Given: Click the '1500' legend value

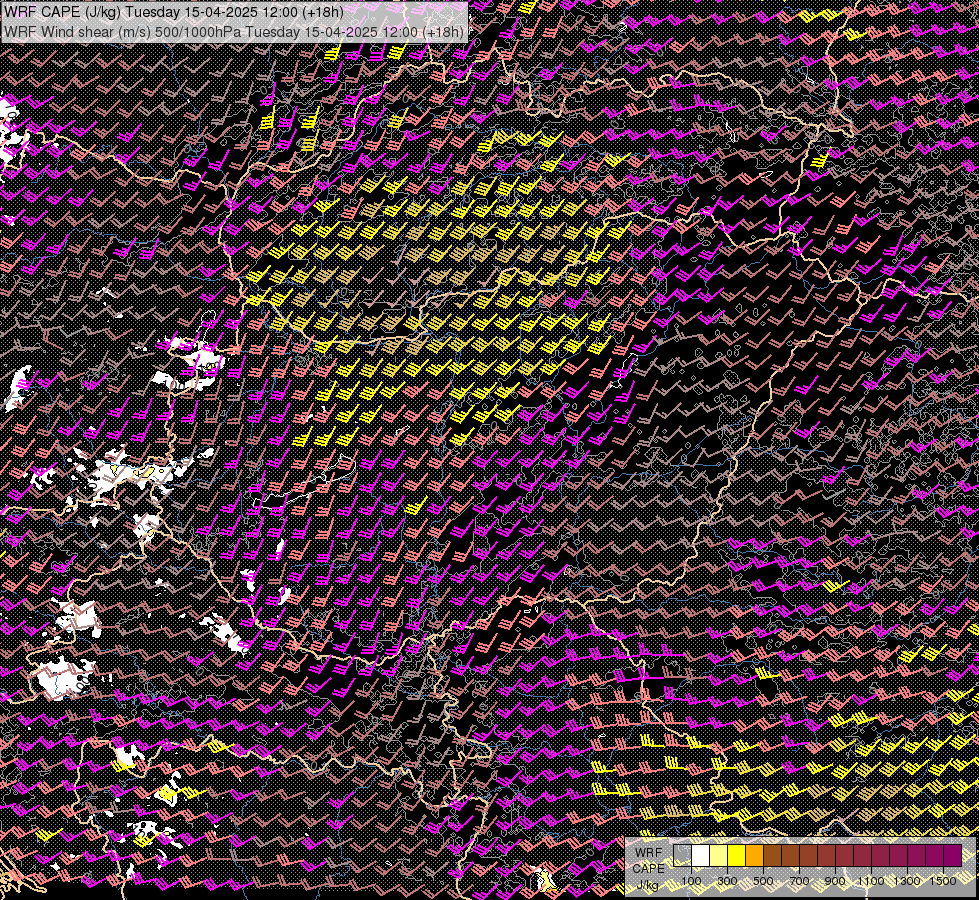Looking at the screenshot, I should tap(943, 881).
